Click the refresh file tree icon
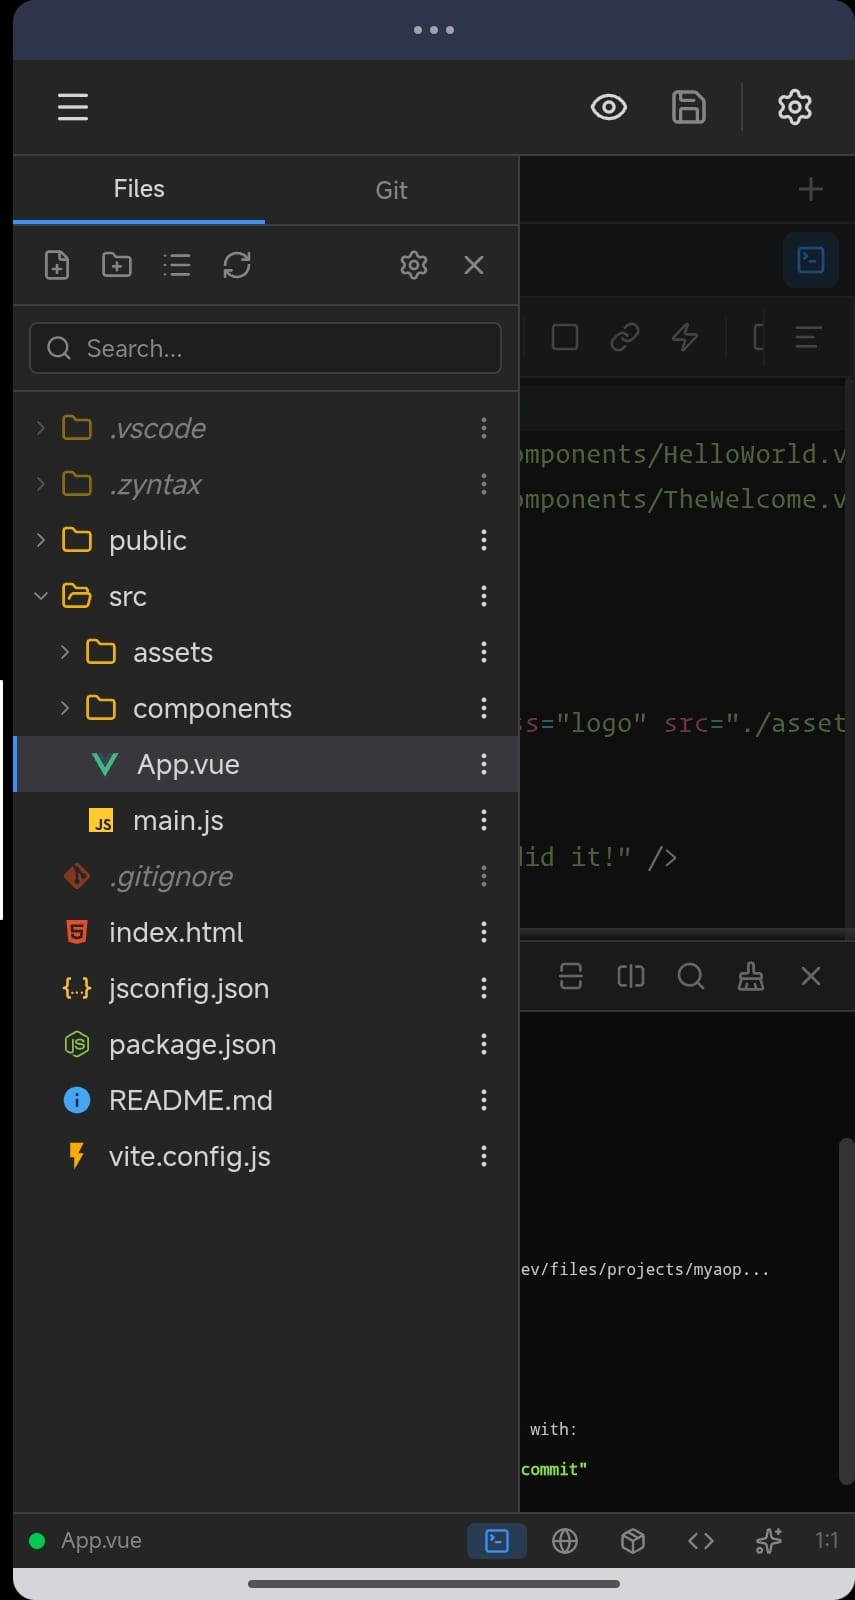The height and width of the screenshot is (1600, 855). 237,265
